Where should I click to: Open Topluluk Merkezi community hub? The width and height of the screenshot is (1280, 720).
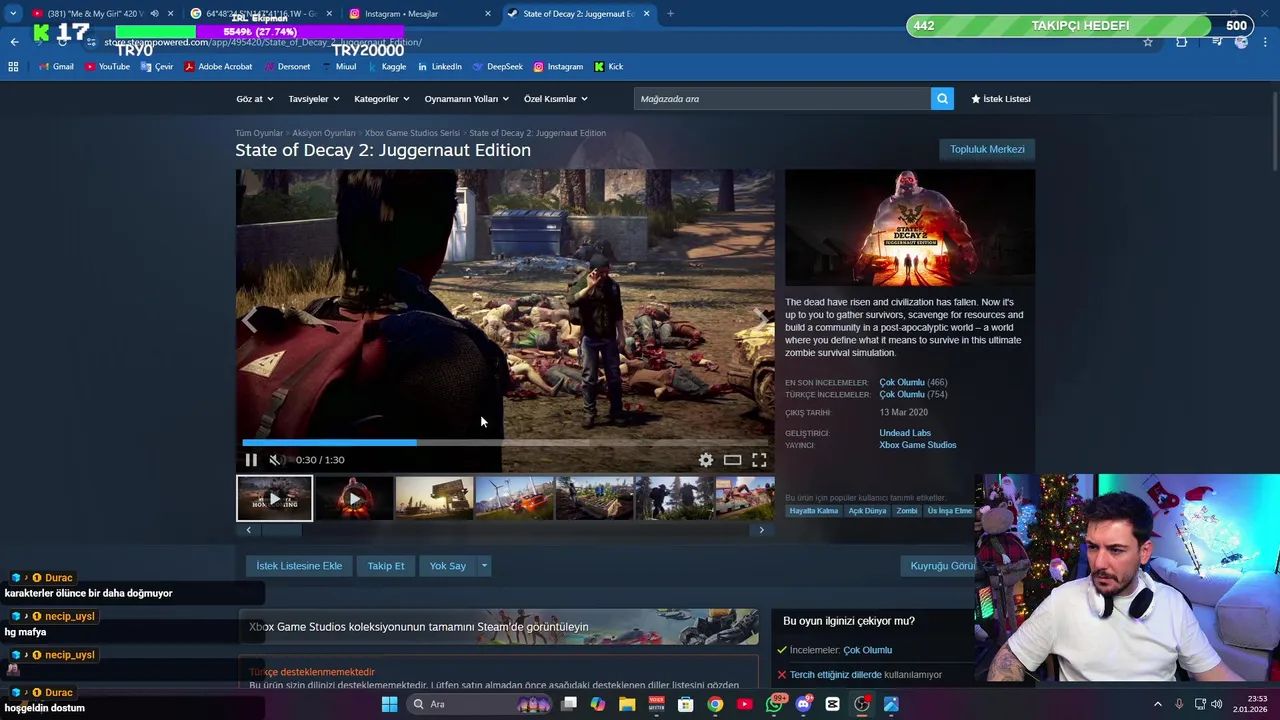987,149
